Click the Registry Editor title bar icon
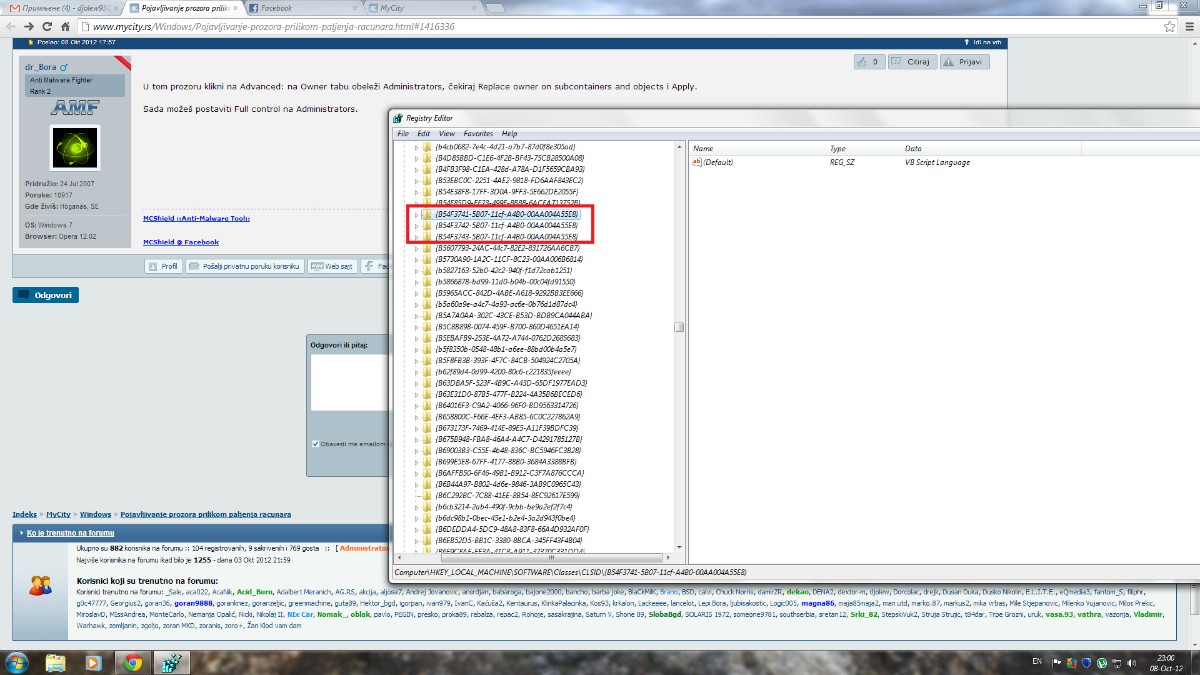This screenshot has width=1200, height=675. pyautogui.click(x=399, y=118)
